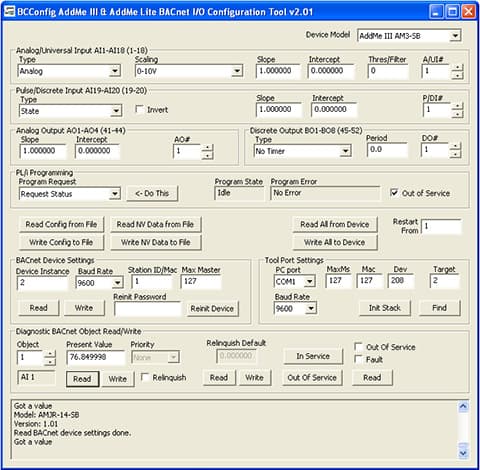Click Read All from Device
This screenshot has width=480, height=470.
pyautogui.click(x=335, y=224)
